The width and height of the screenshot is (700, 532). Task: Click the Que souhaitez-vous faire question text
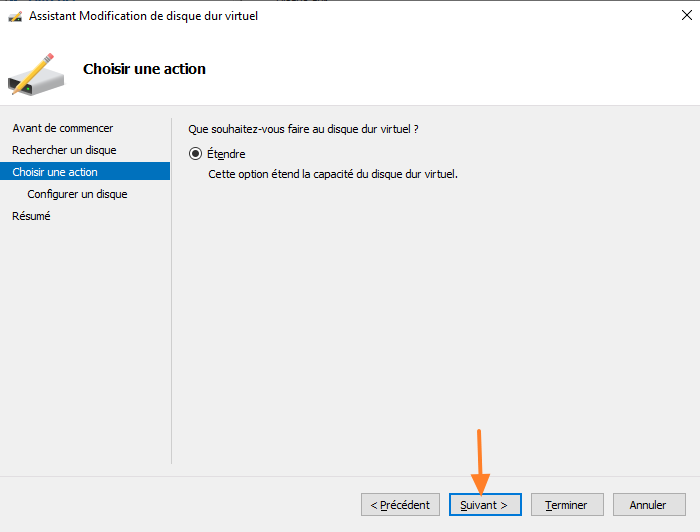303,129
